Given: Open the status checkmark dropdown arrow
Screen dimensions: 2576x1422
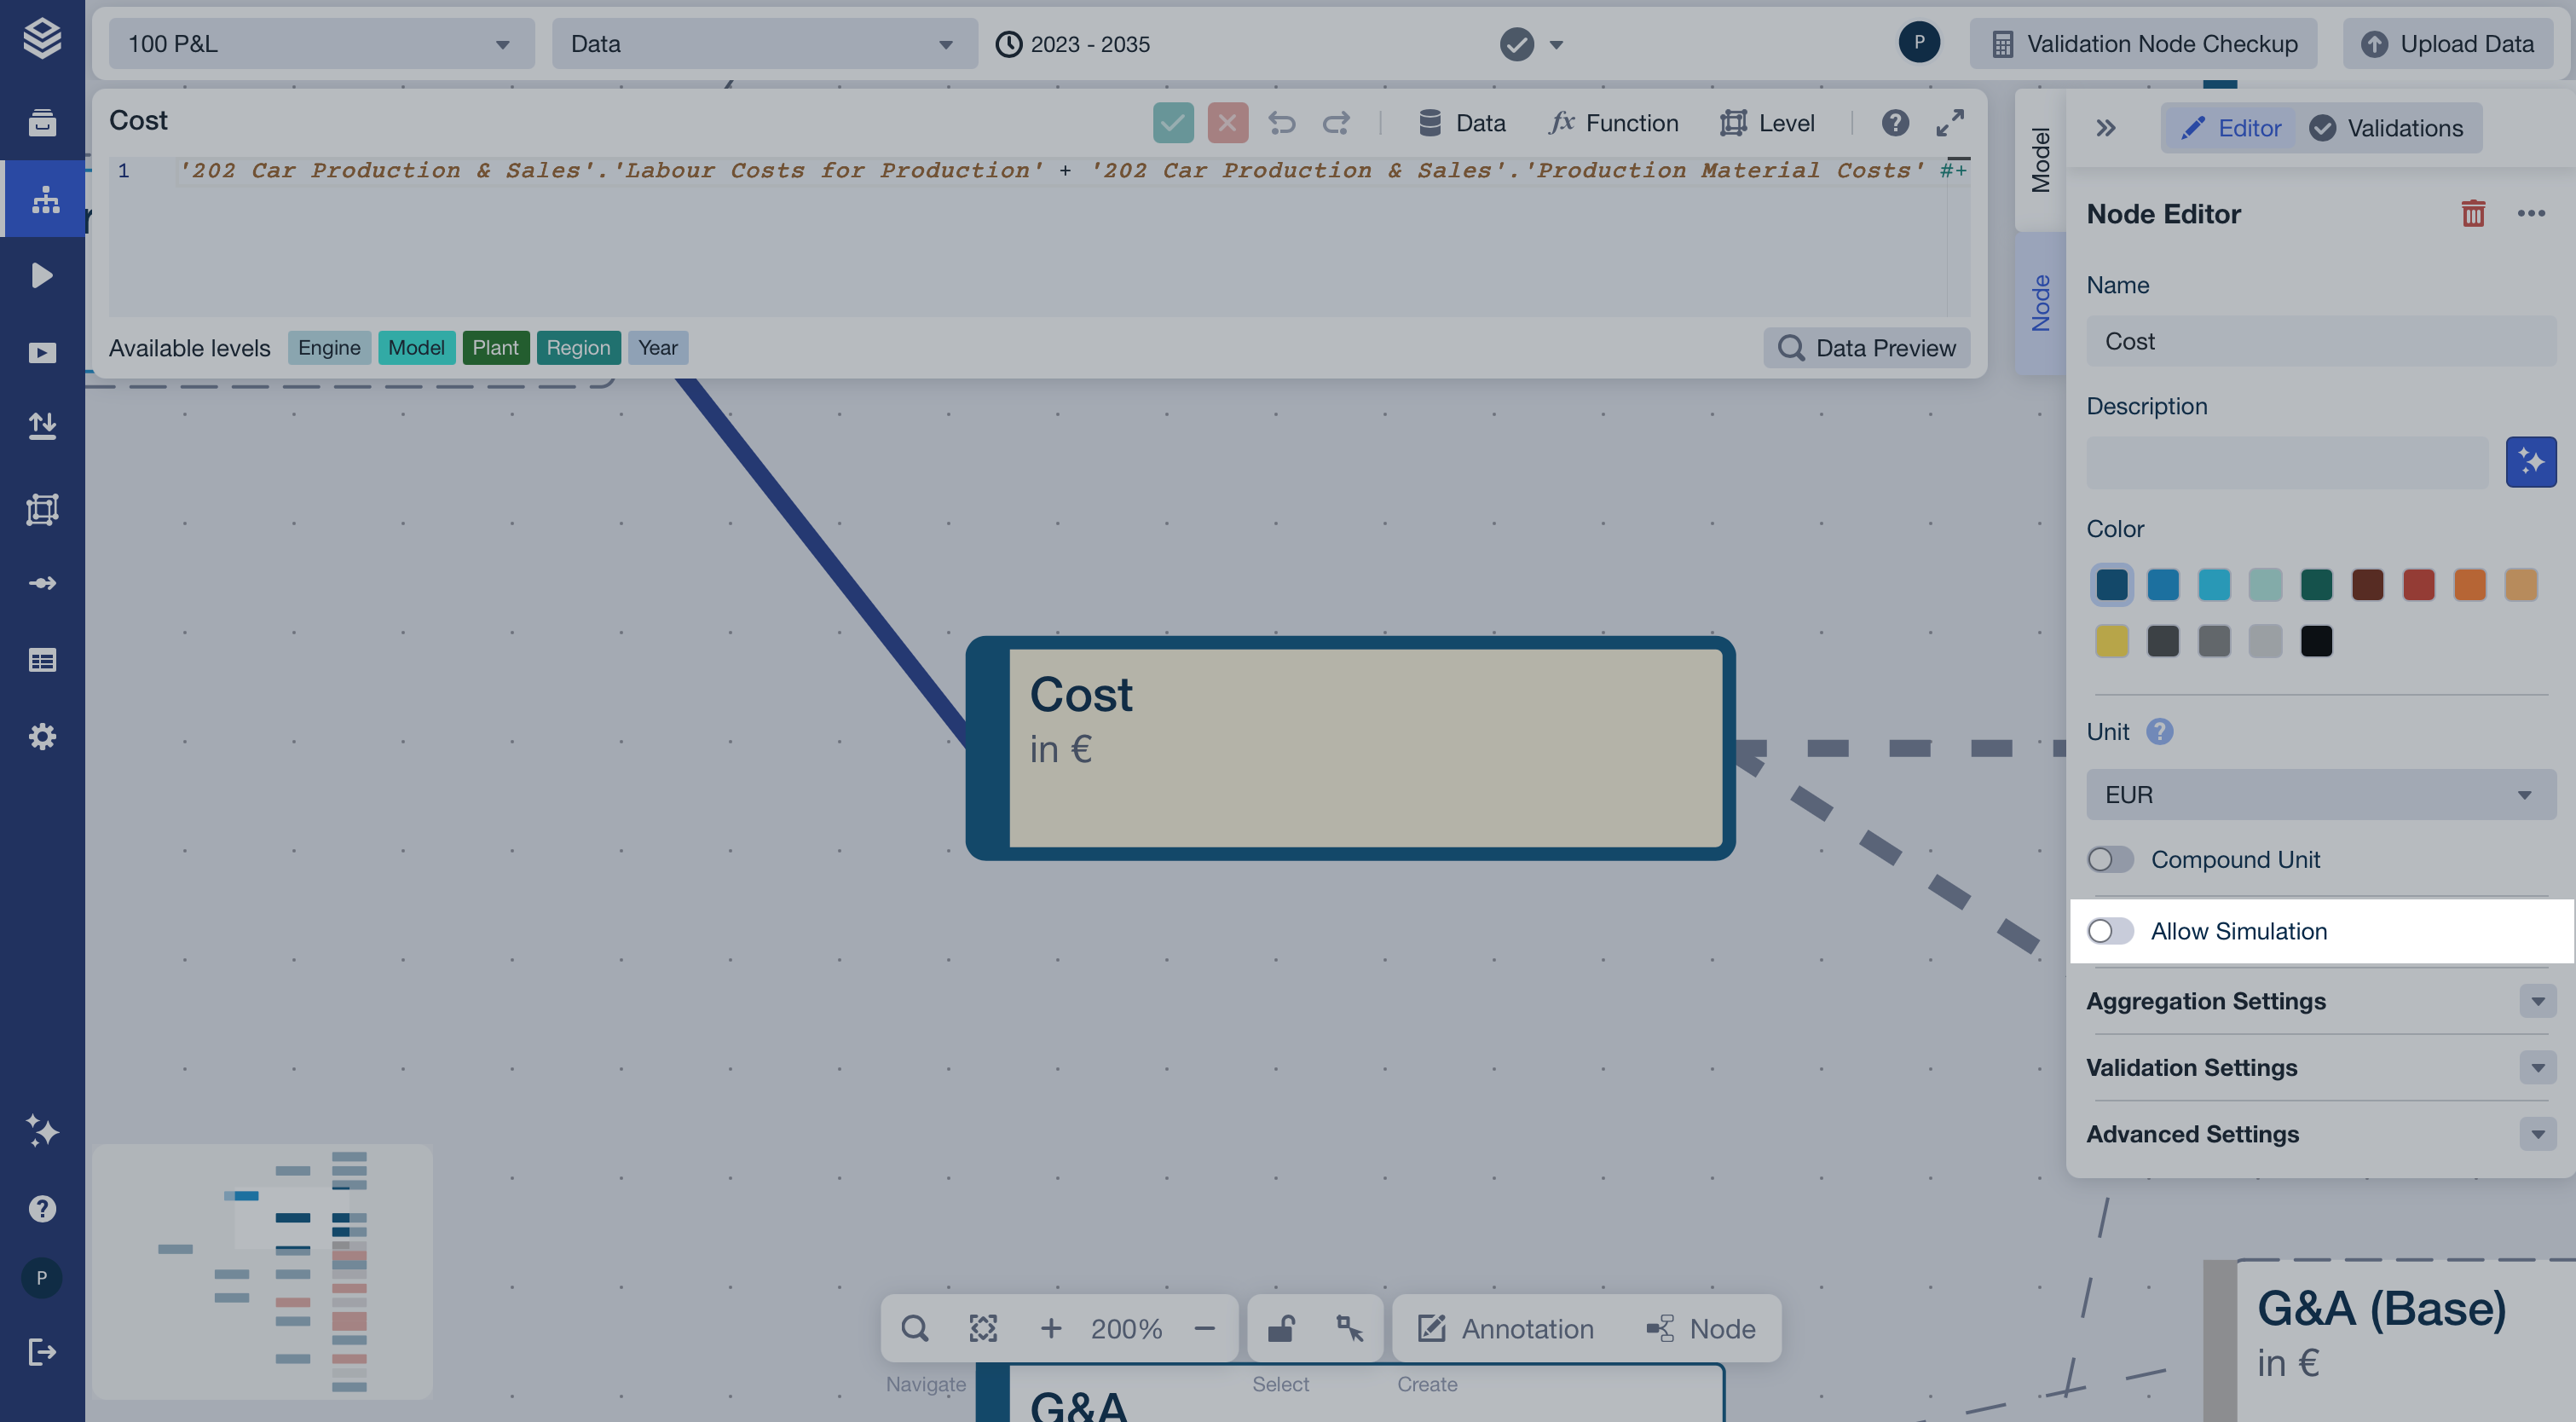Looking at the screenshot, I should pyautogui.click(x=1556, y=44).
